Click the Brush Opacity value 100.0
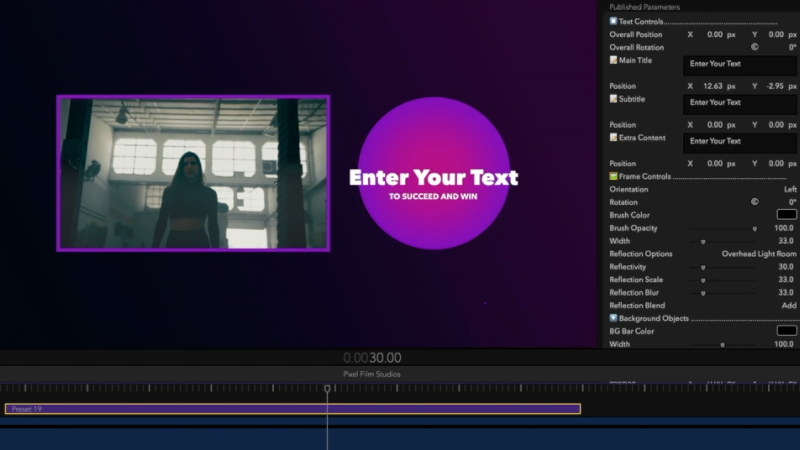The height and width of the screenshot is (450, 800). coord(784,228)
